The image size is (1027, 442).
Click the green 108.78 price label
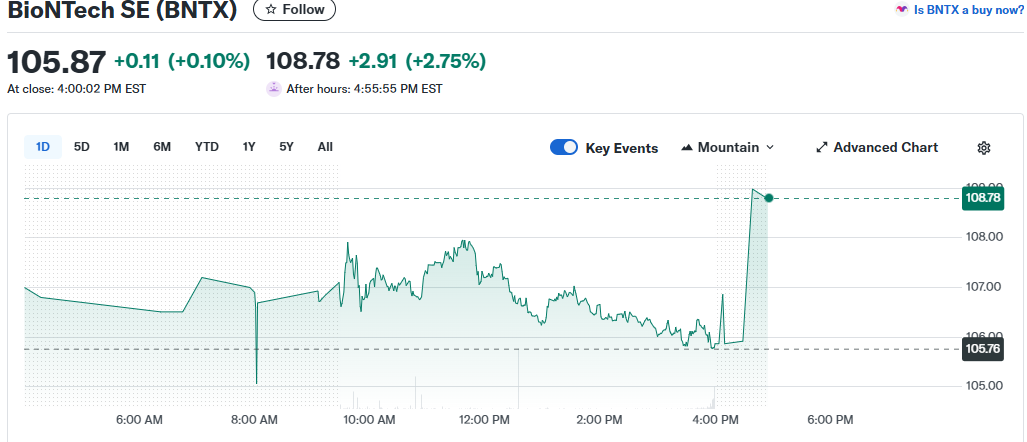click(x=982, y=198)
